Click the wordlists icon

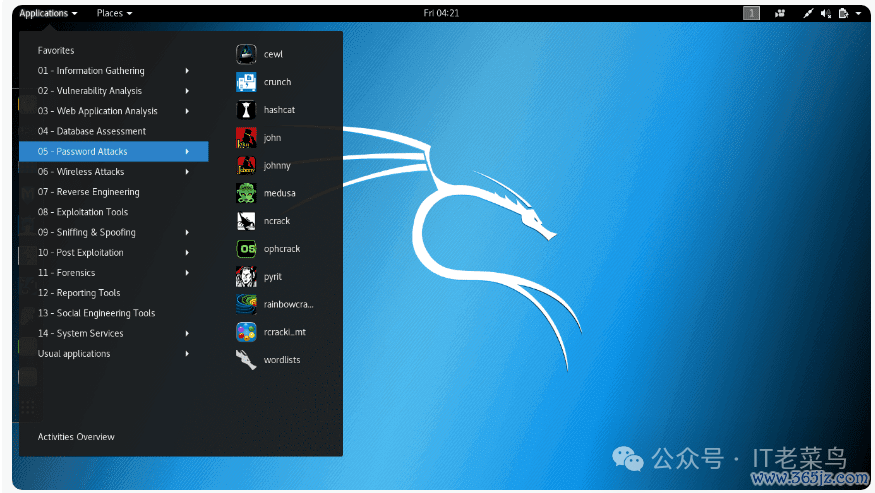pyautogui.click(x=246, y=360)
